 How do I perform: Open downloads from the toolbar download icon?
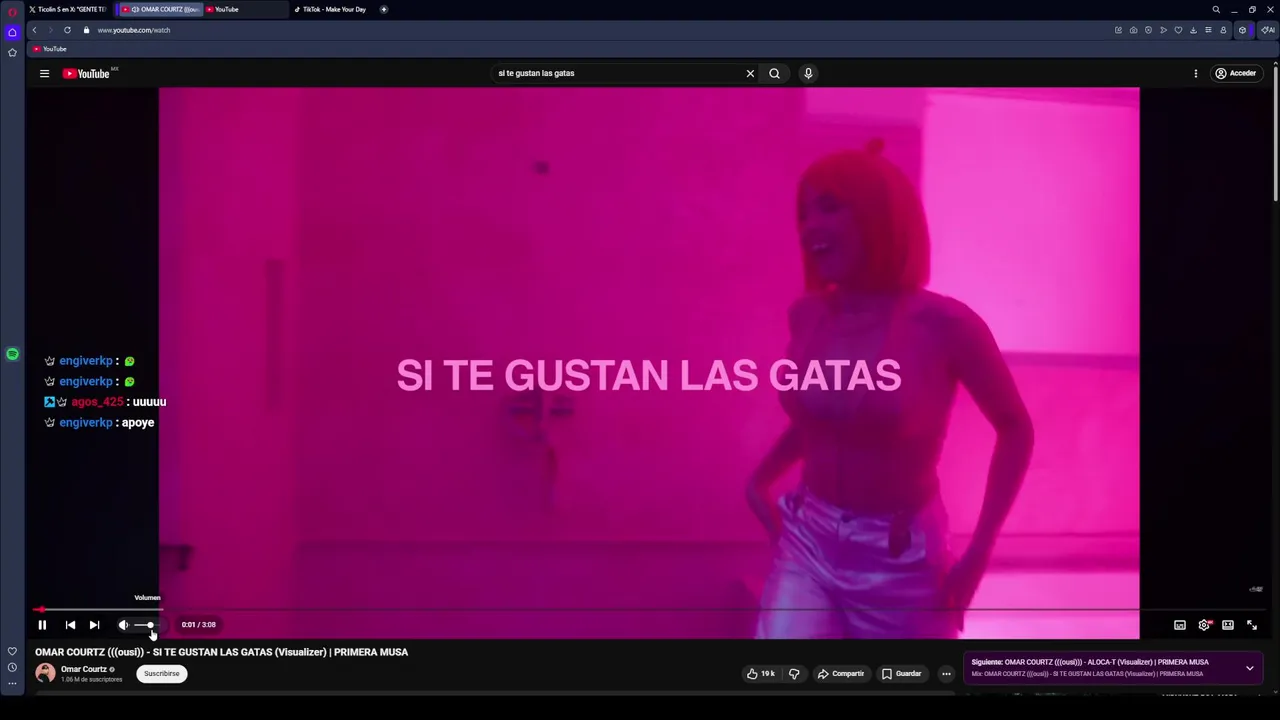coord(1193,30)
